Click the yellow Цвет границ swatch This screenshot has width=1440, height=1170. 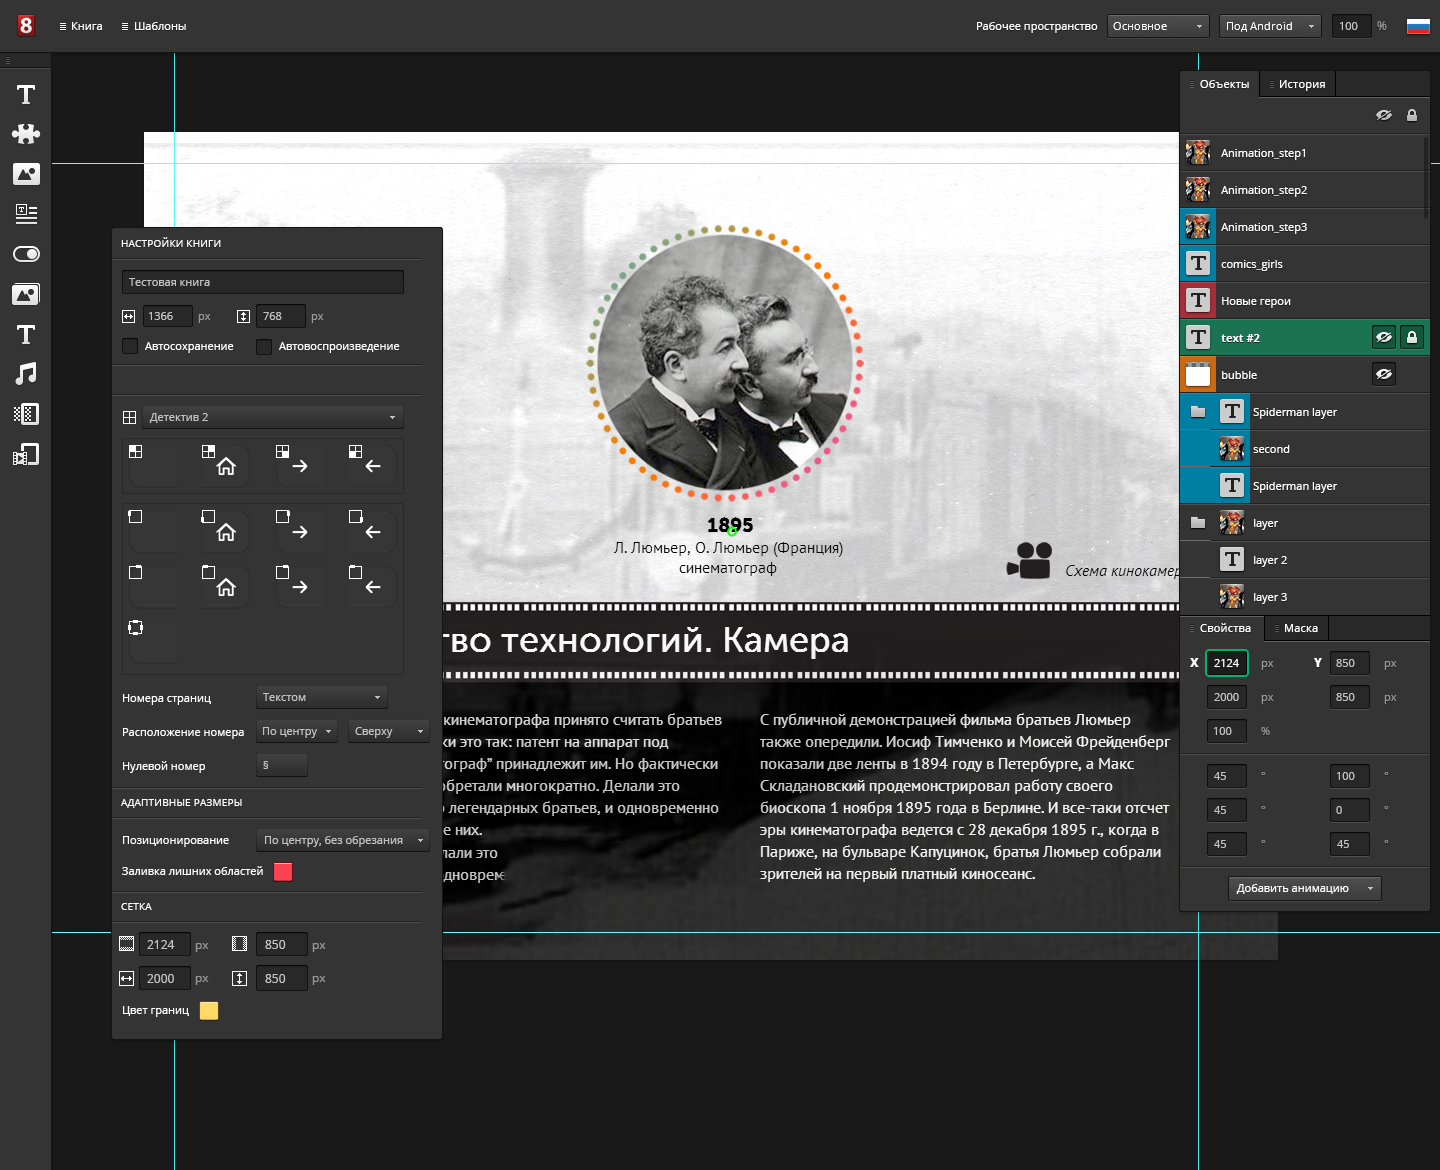point(209,1010)
